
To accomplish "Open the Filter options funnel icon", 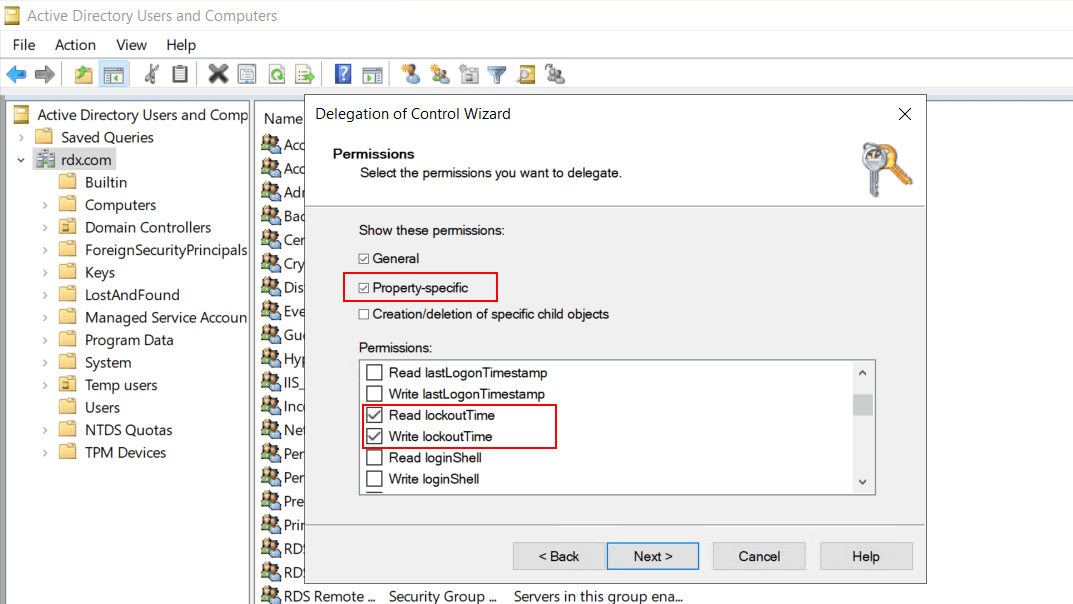I will click(x=496, y=74).
